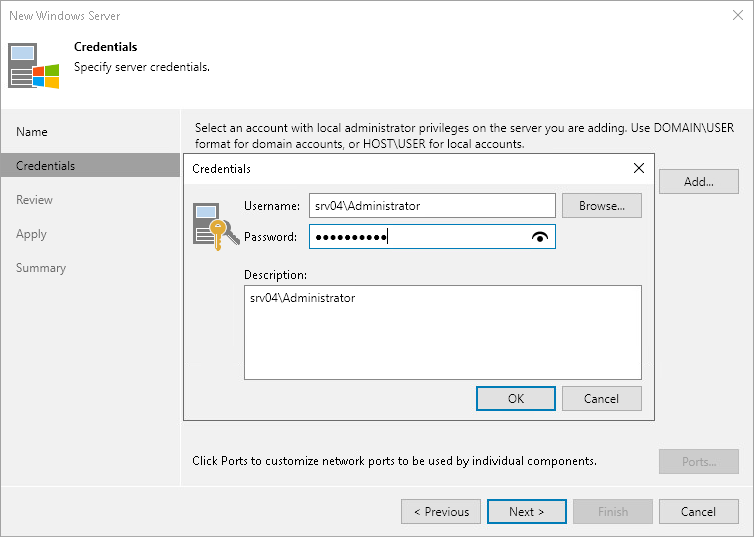The width and height of the screenshot is (754, 537).
Task: Click the Windows server icon in header
Action: coord(33,66)
